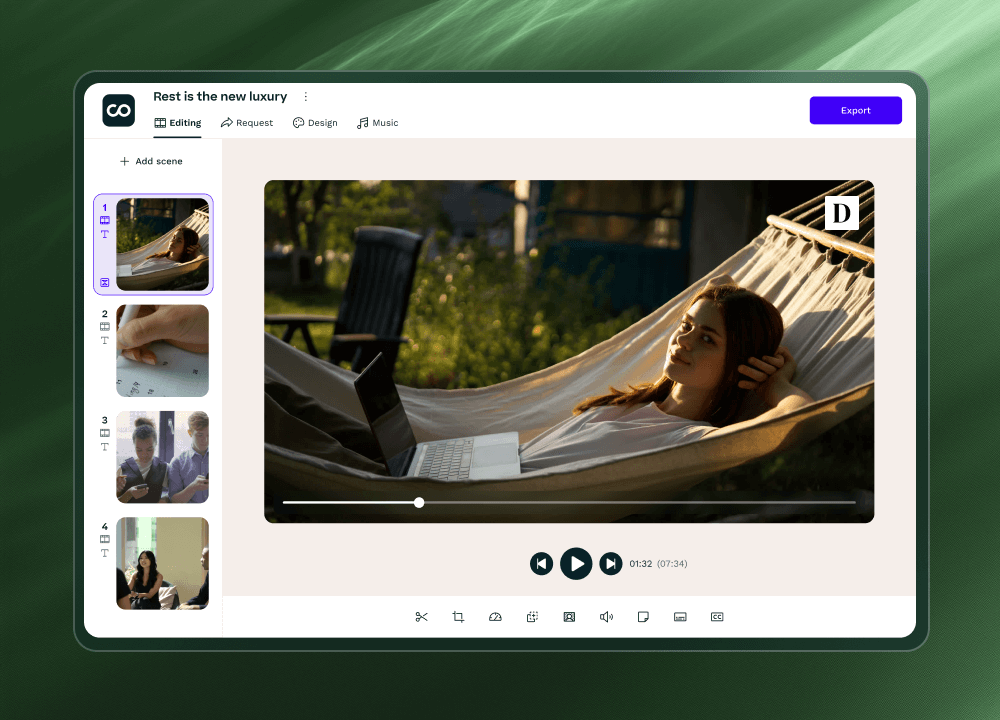Screen dimensions: 1000x720
Task: Click the CO app logo
Action: pos(119,110)
